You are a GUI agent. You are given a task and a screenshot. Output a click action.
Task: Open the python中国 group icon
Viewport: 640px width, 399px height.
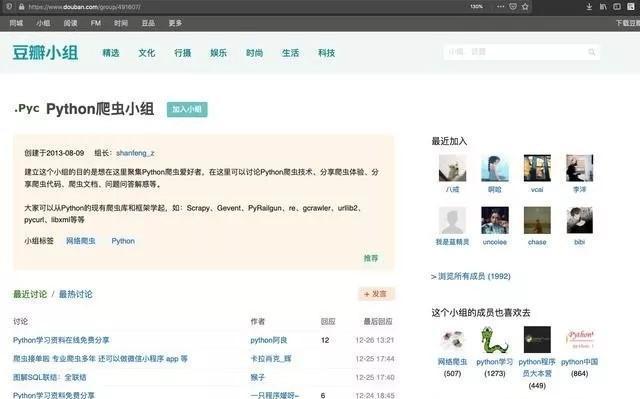[x=580, y=339]
